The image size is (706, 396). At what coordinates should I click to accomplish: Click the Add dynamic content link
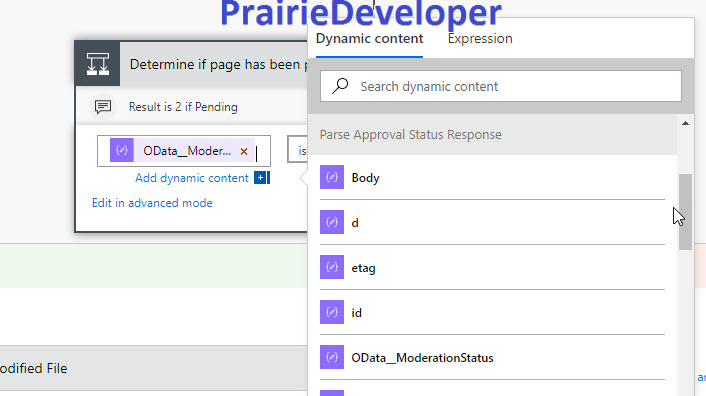click(192, 178)
